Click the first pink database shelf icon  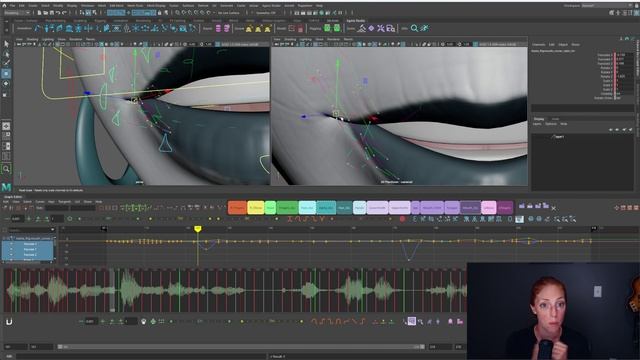[x=218, y=28]
